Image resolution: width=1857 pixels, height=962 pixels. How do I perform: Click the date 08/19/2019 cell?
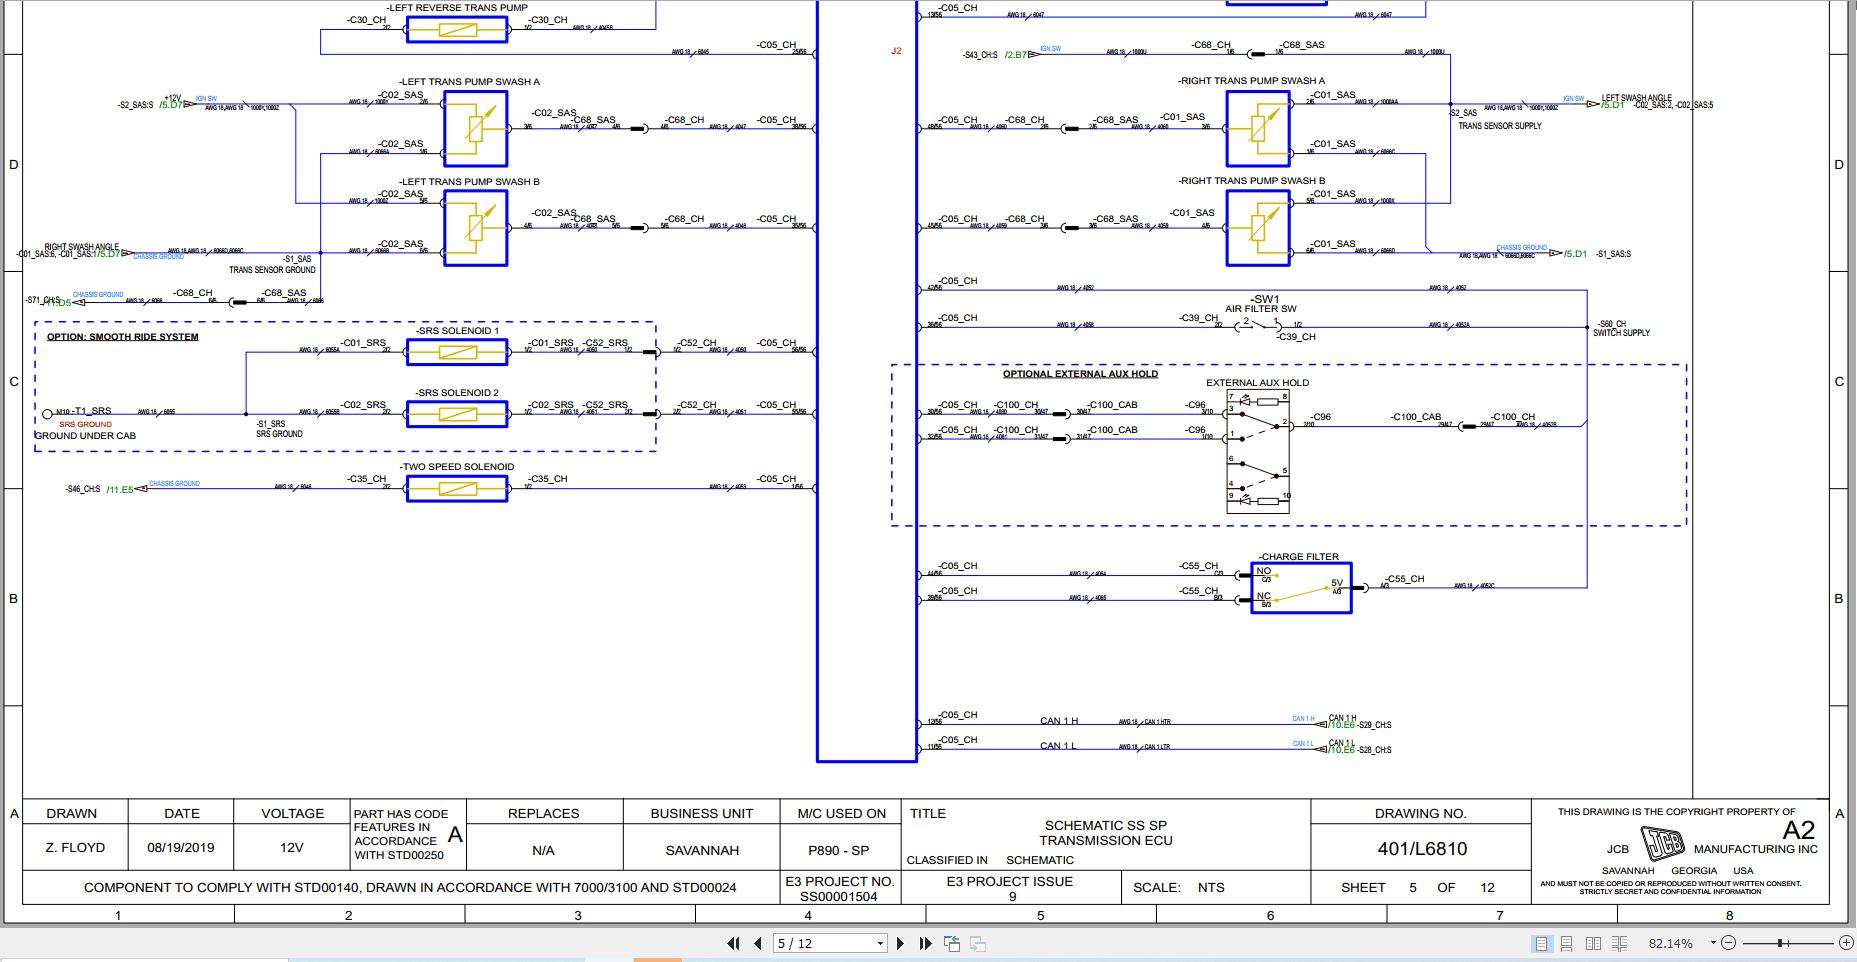[x=181, y=847]
